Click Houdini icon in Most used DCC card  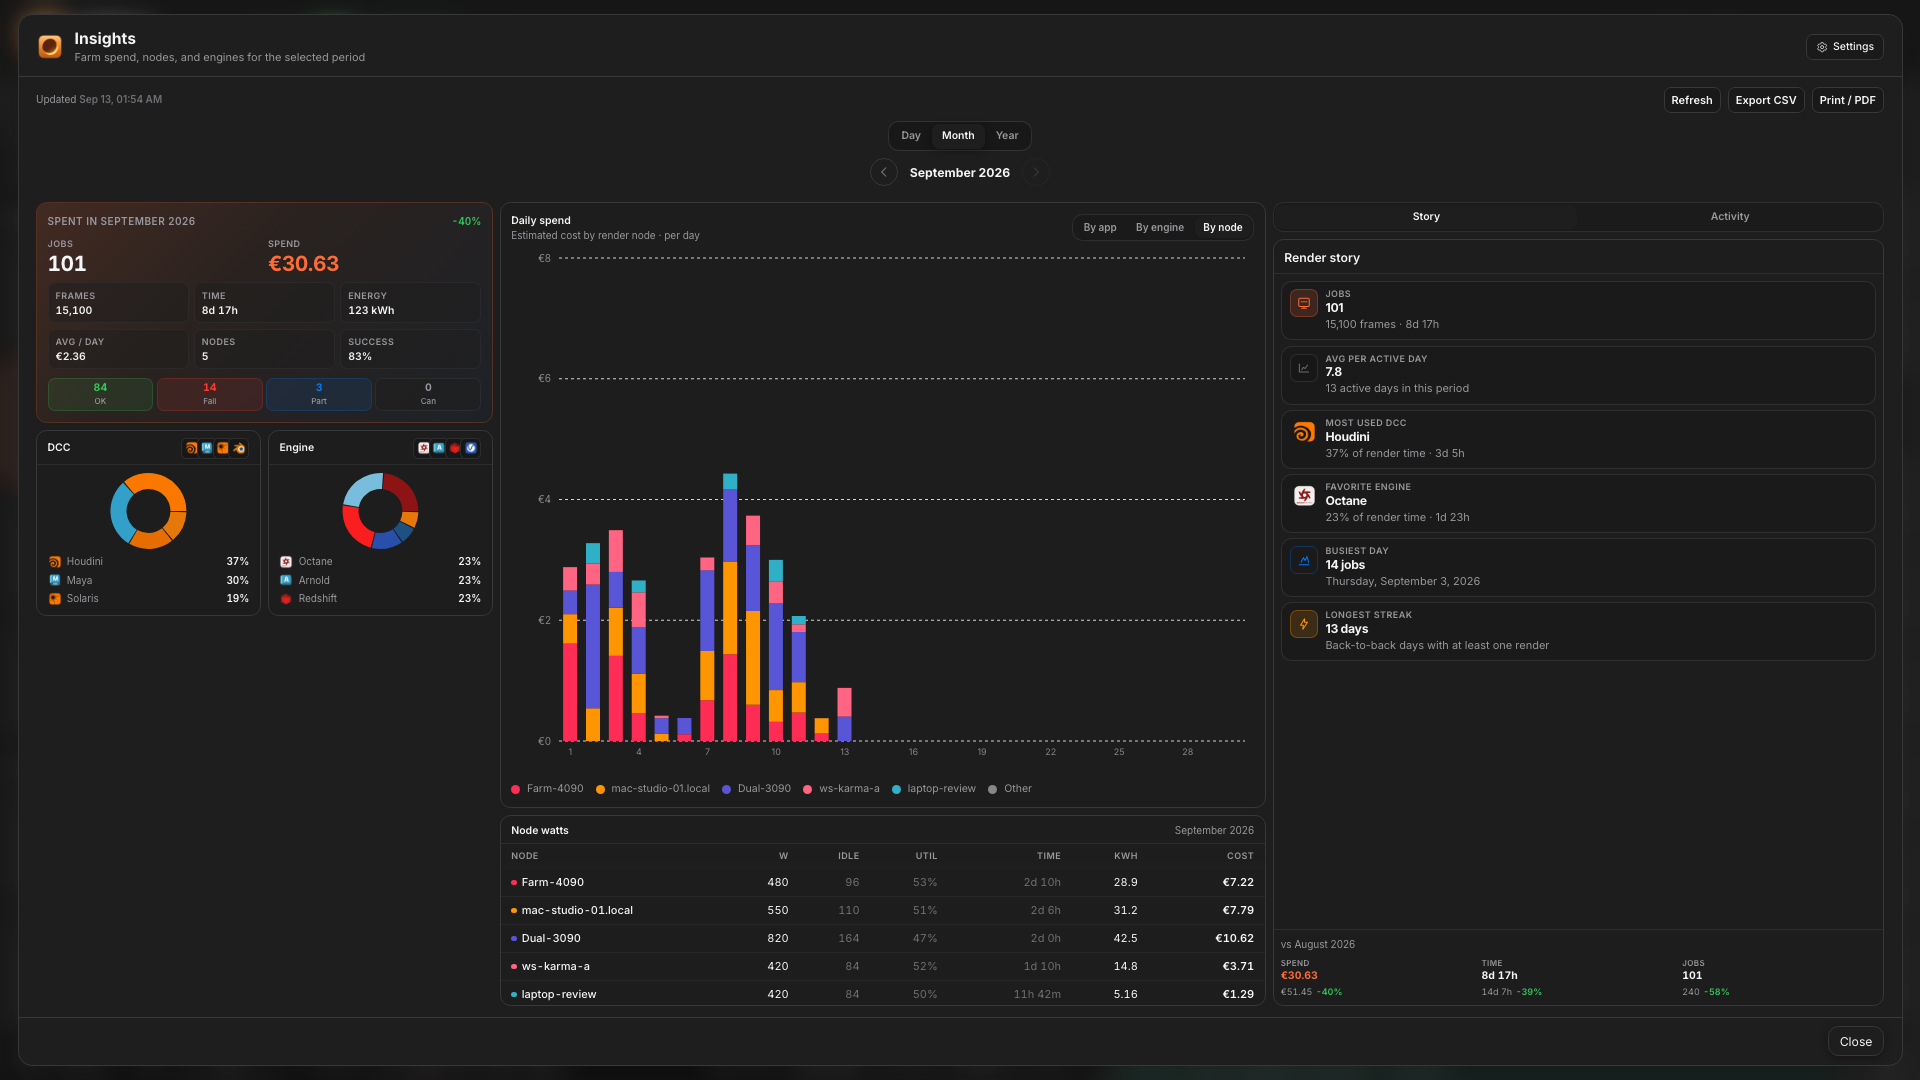[1304, 432]
